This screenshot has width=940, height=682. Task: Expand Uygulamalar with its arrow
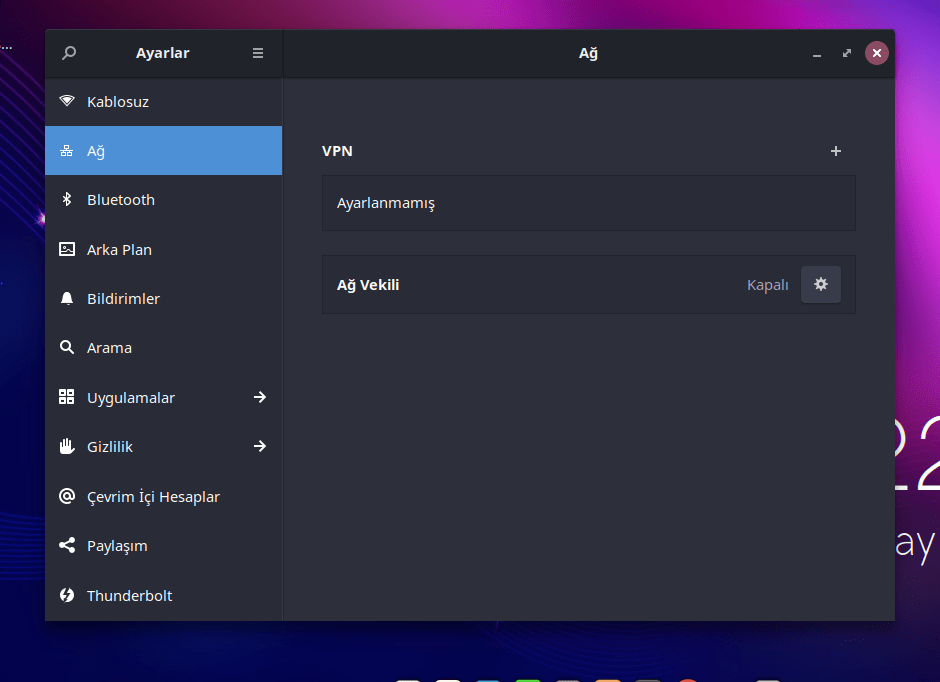coord(260,397)
